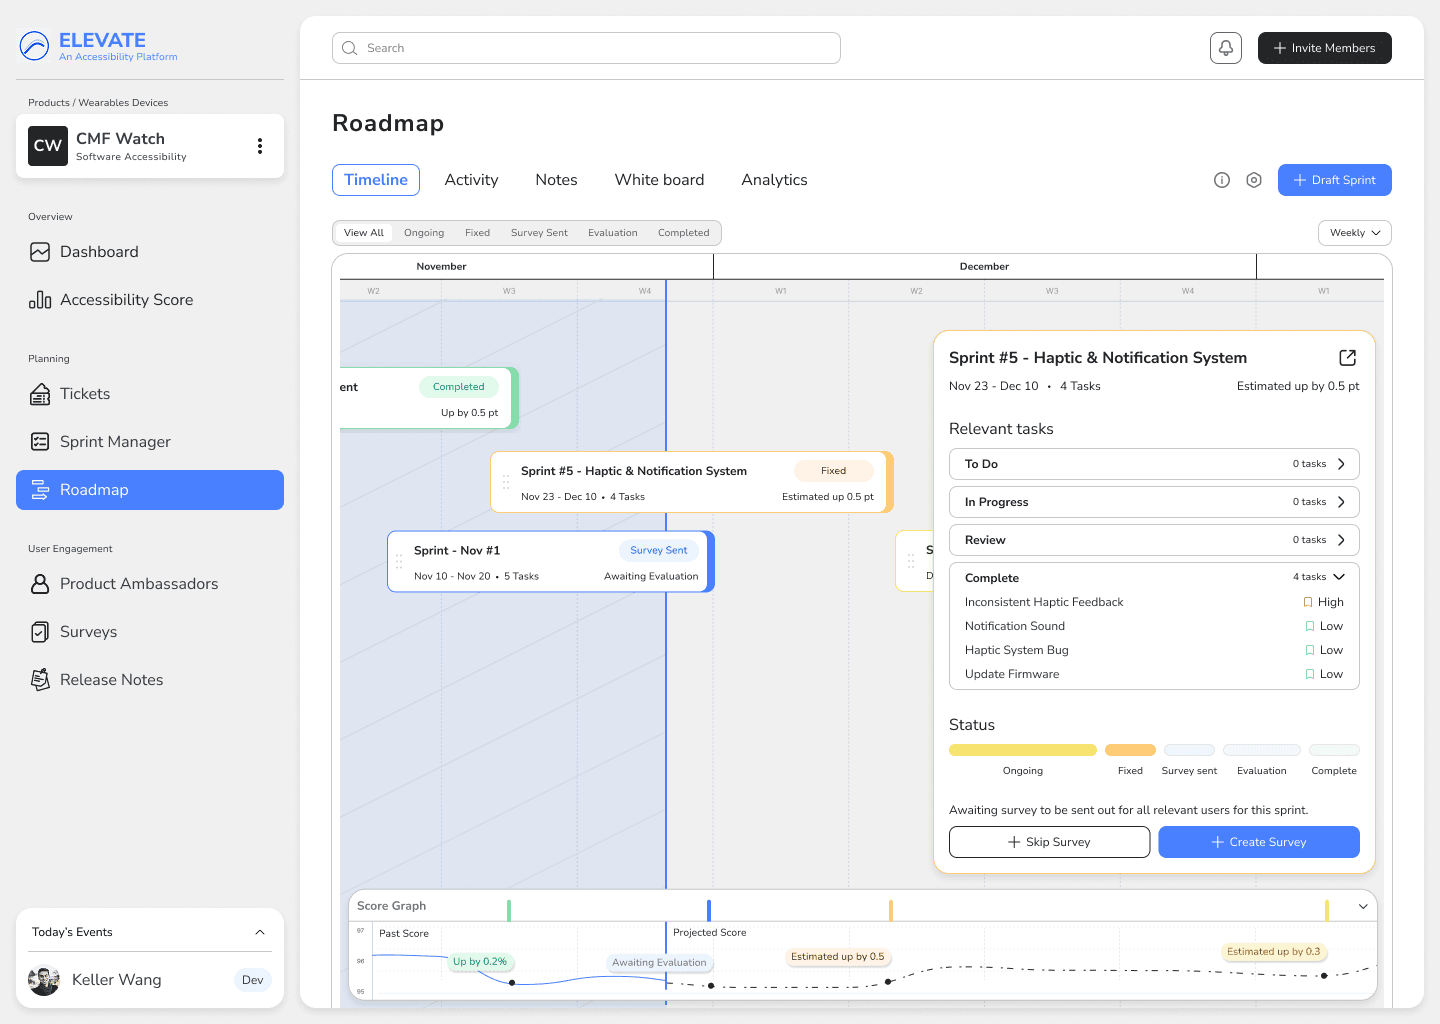Screen dimensions: 1440x1024
Task: Click the Create Survey button
Action: [x=1258, y=842]
